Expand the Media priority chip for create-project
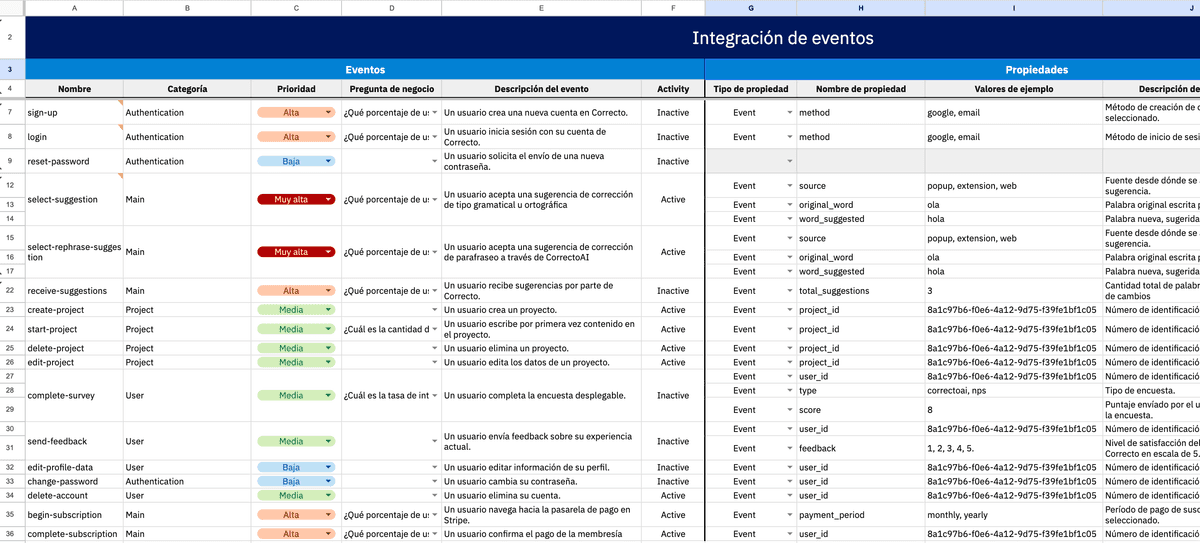This screenshot has height=543, width=1200. pyautogui.click(x=296, y=310)
